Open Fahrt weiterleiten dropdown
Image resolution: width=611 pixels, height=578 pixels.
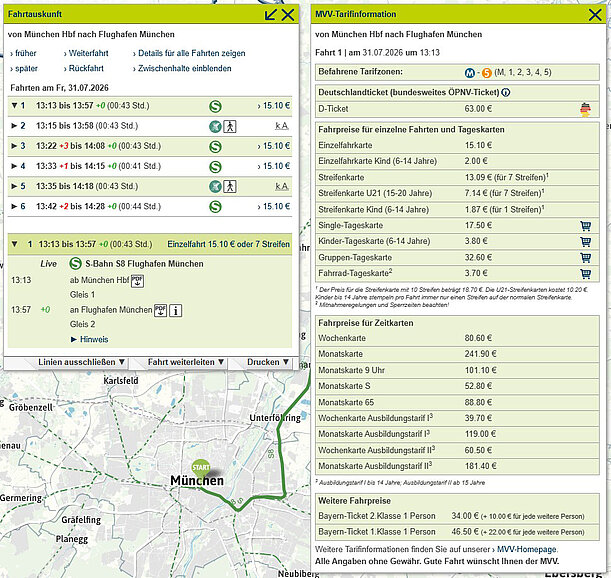point(186,362)
